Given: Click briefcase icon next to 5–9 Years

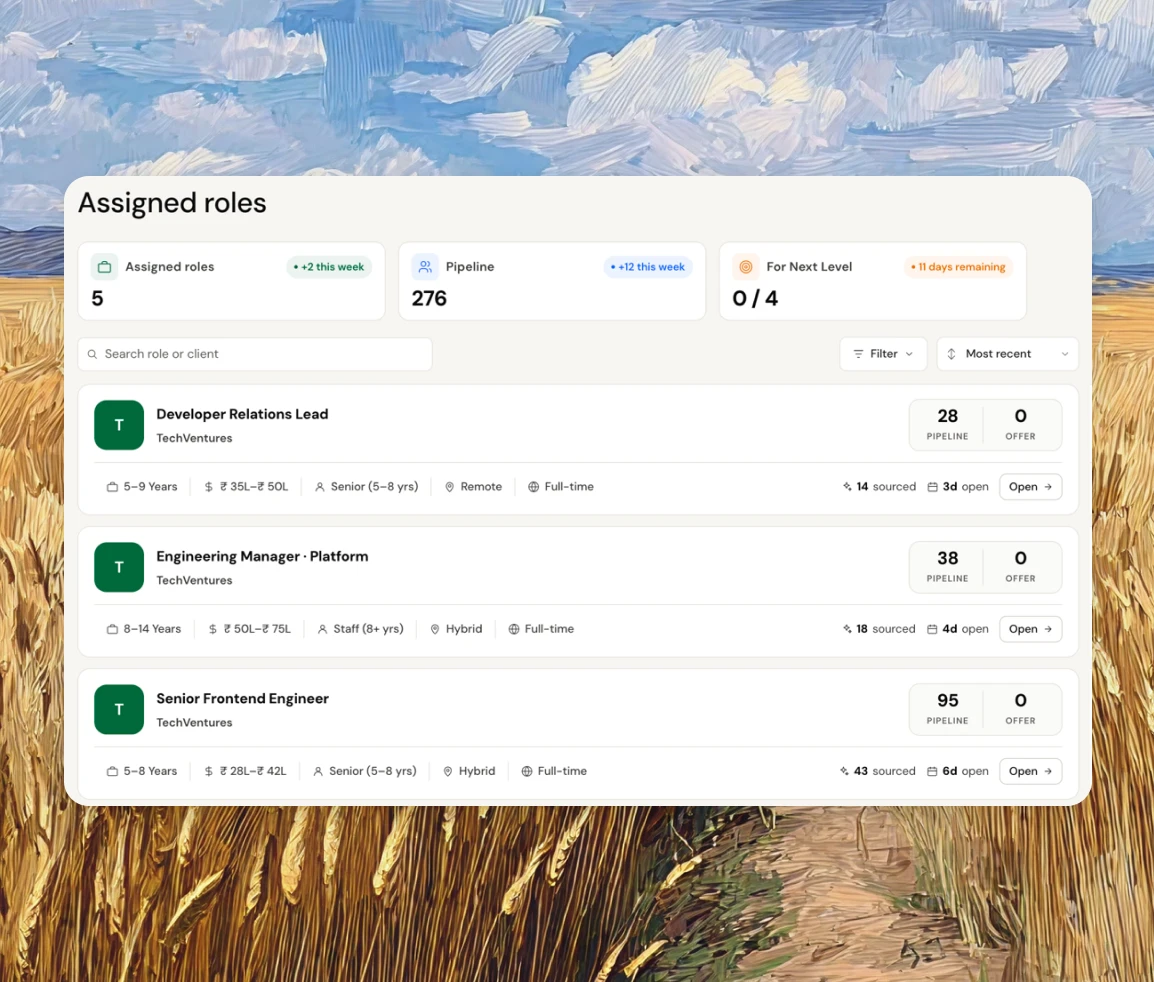Looking at the screenshot, I should [x=113, y=487].
